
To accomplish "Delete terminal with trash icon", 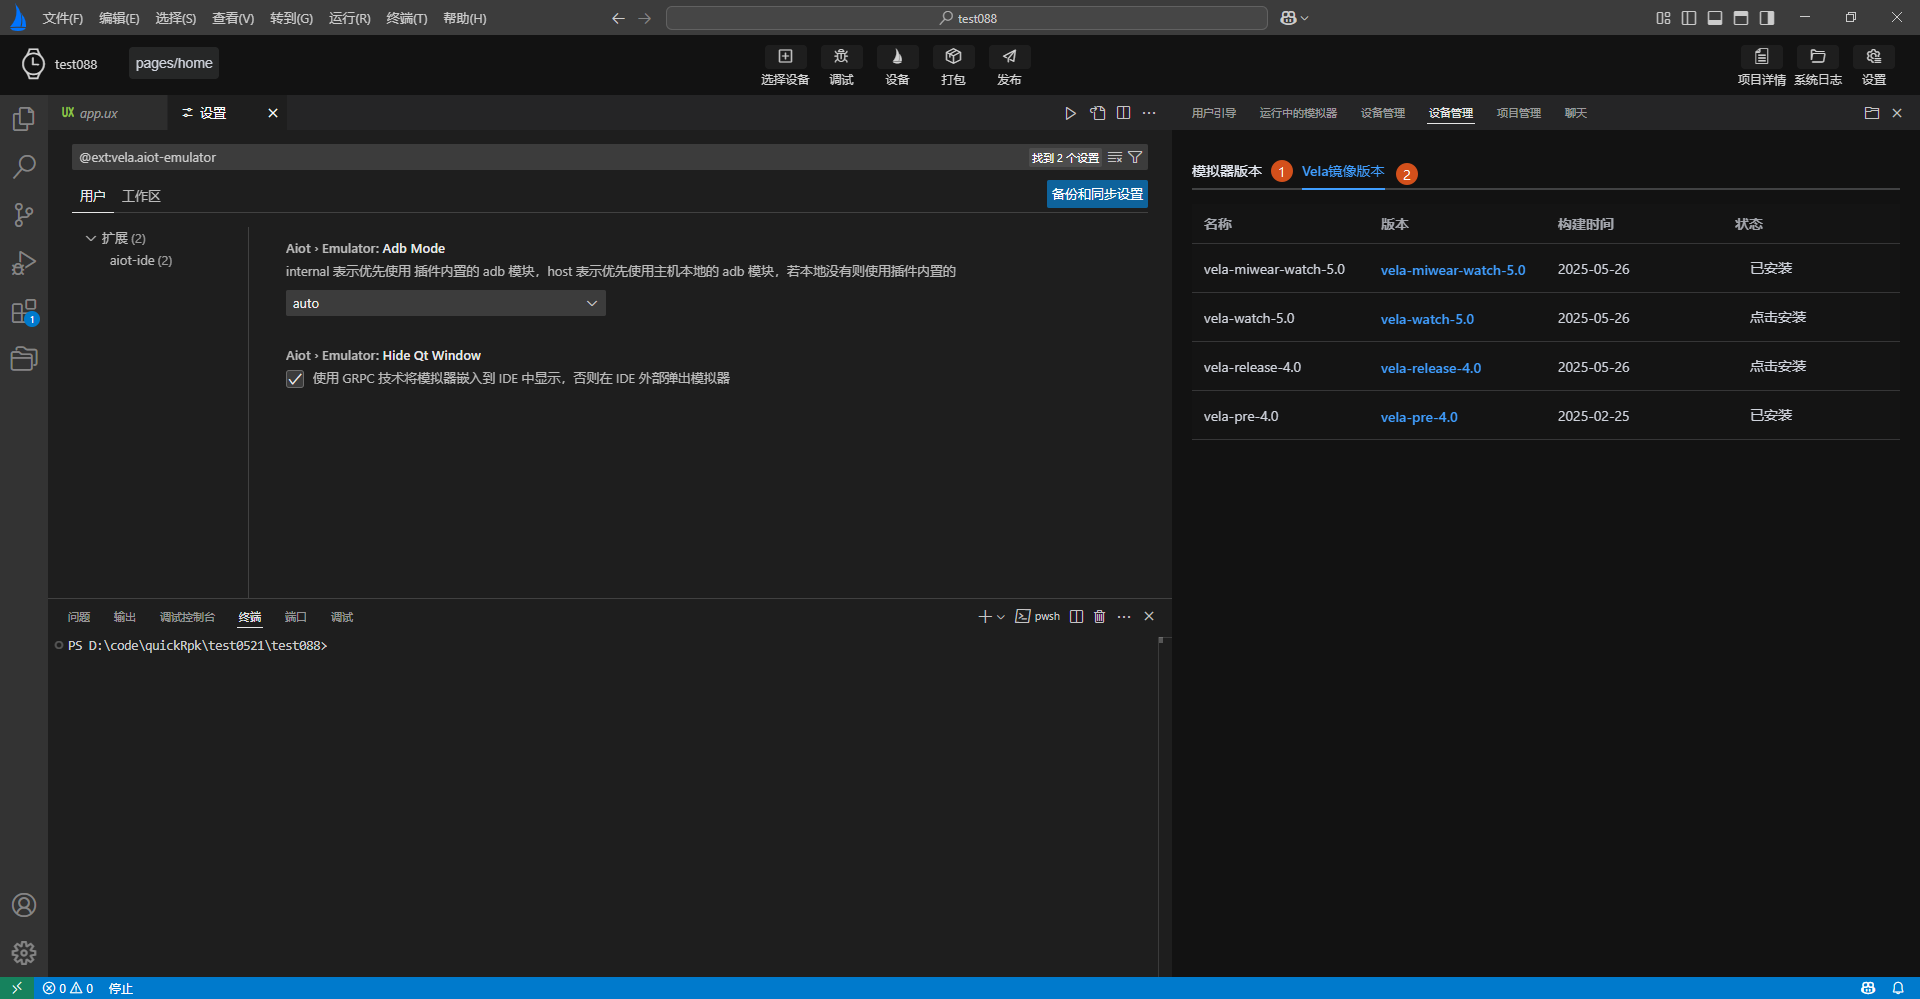I will click(x=1100, y=617).
